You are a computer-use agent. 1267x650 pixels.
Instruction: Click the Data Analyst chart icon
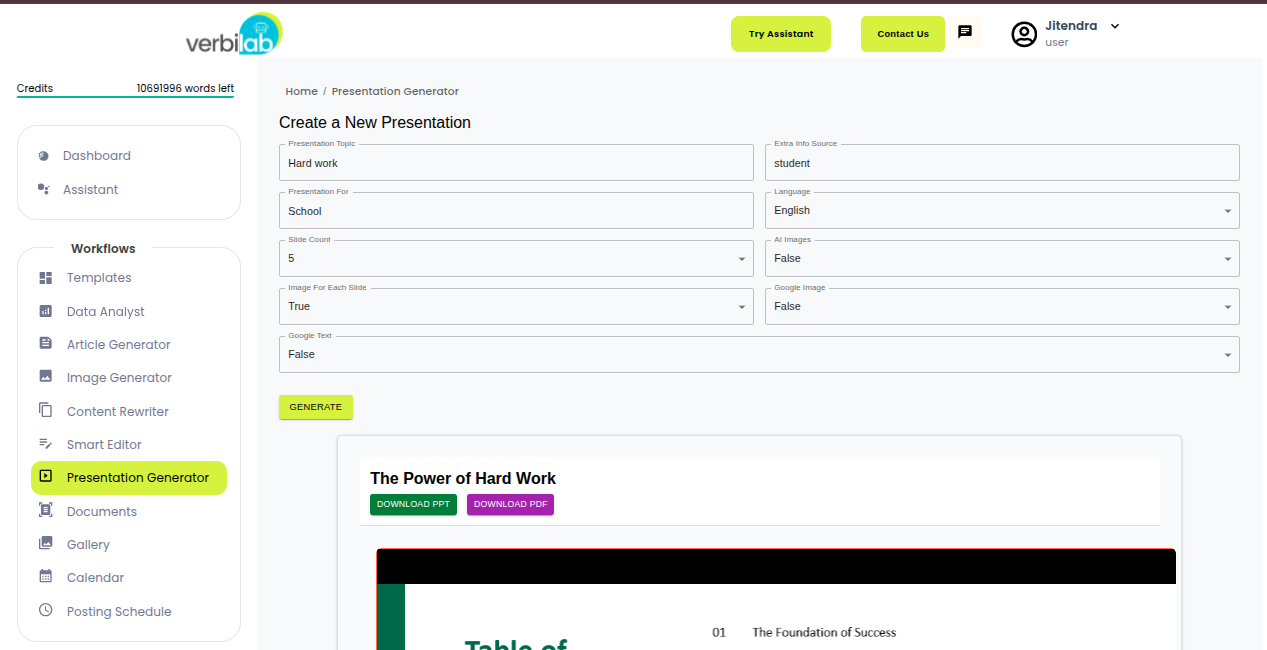(45, 311)
